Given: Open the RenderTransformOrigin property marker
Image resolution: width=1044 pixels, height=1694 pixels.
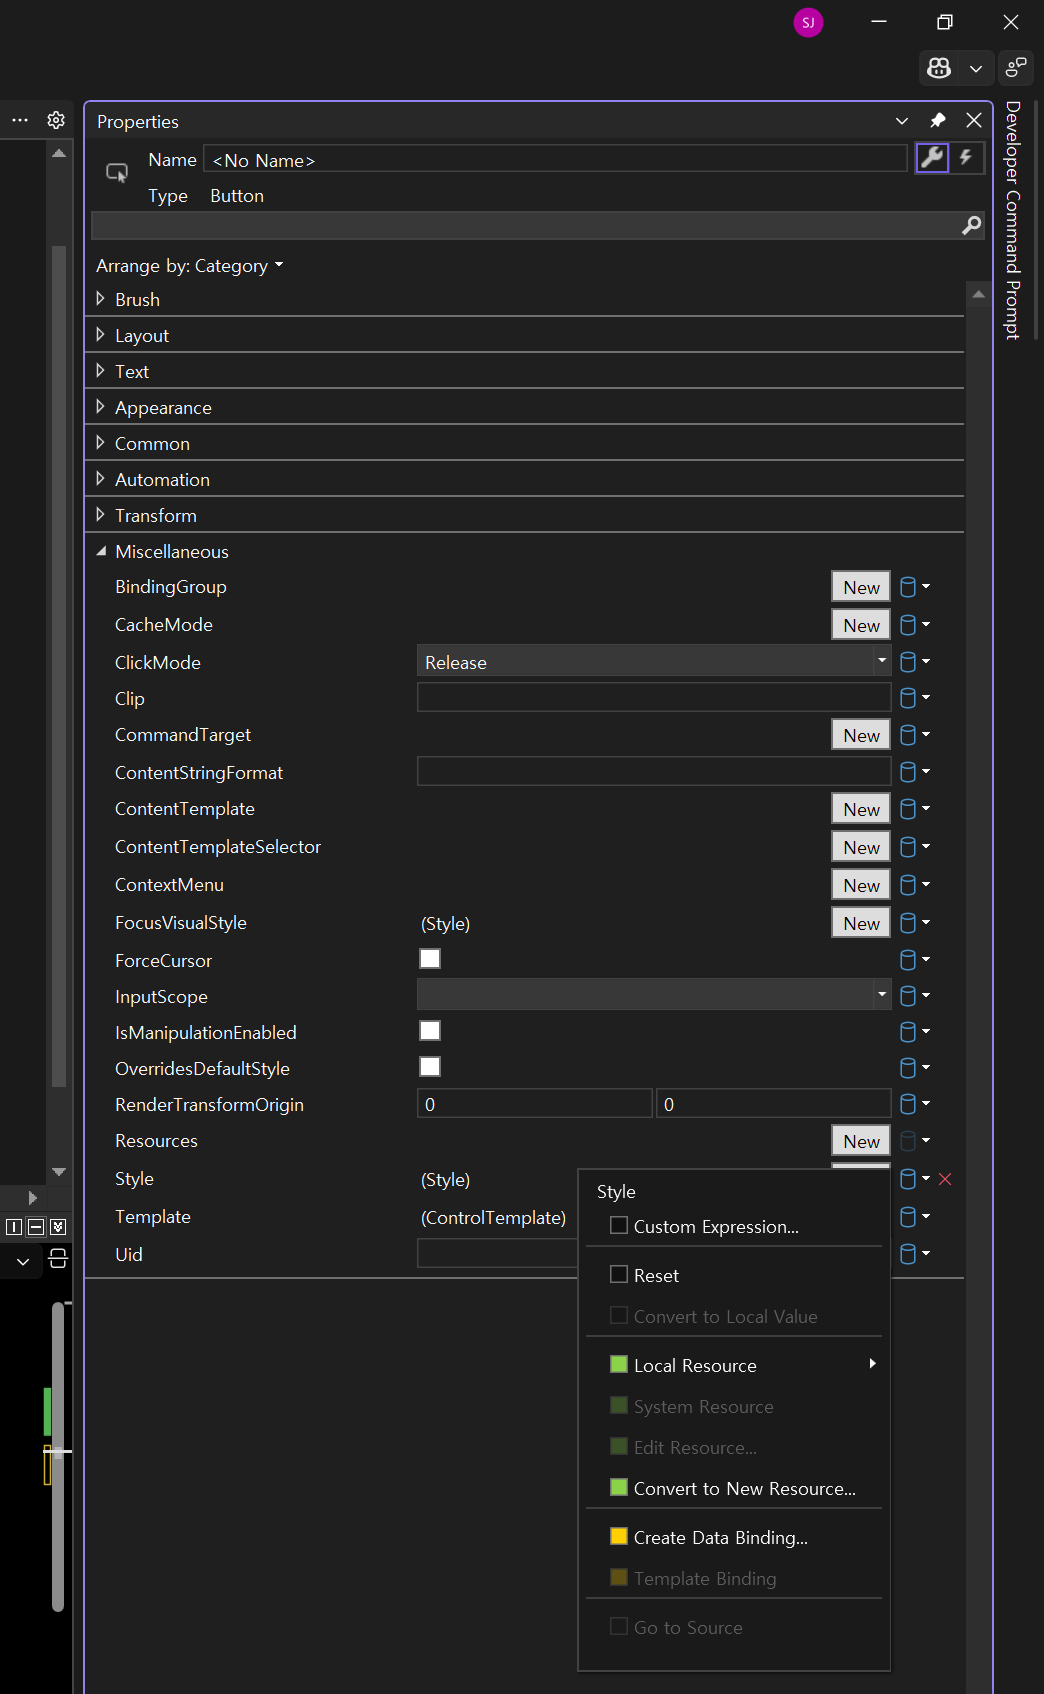Looking at the screenshot, I should [914, 1104].
